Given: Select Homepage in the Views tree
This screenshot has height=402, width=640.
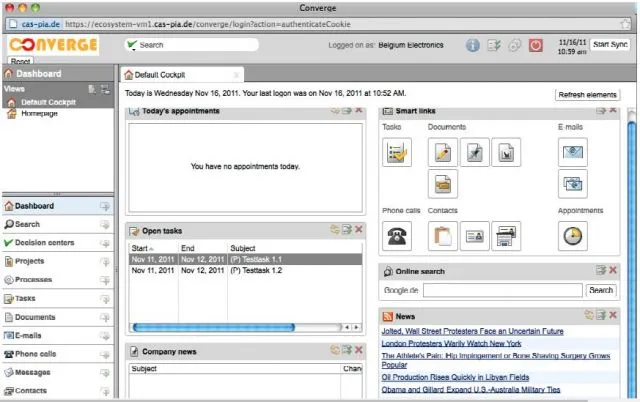Looking at the screenshot, I should point(39,113).
